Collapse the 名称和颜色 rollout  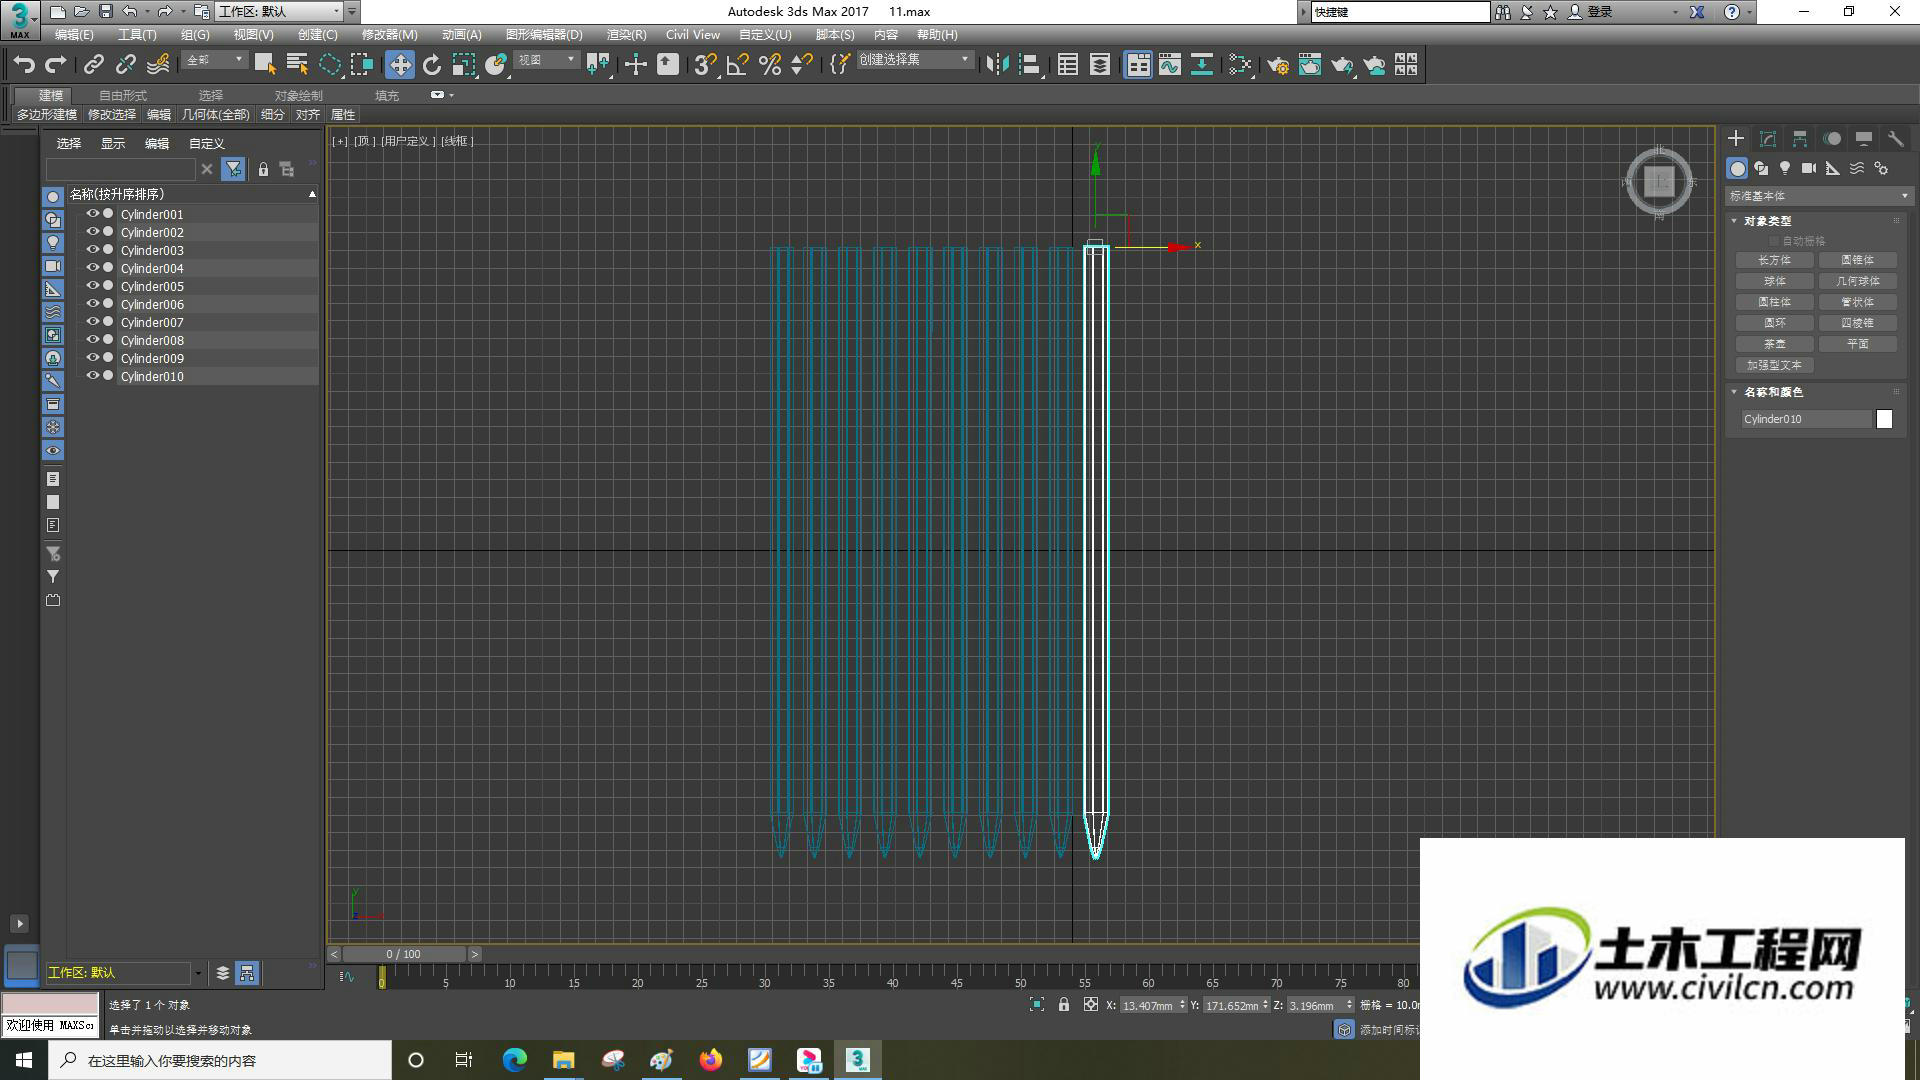(x=1772, y=392)
